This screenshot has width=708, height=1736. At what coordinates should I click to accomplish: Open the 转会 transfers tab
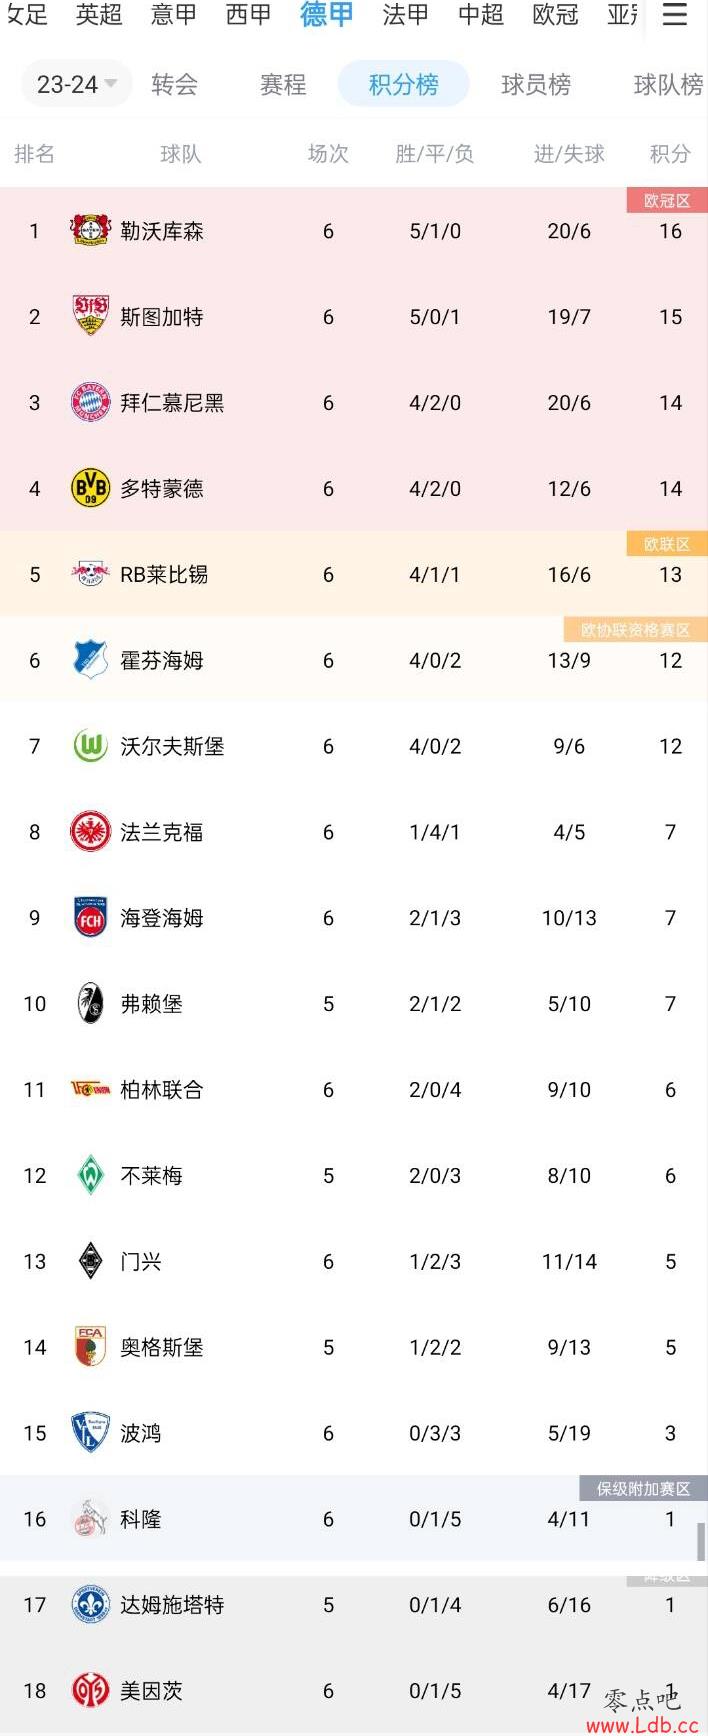pos(175,84)
